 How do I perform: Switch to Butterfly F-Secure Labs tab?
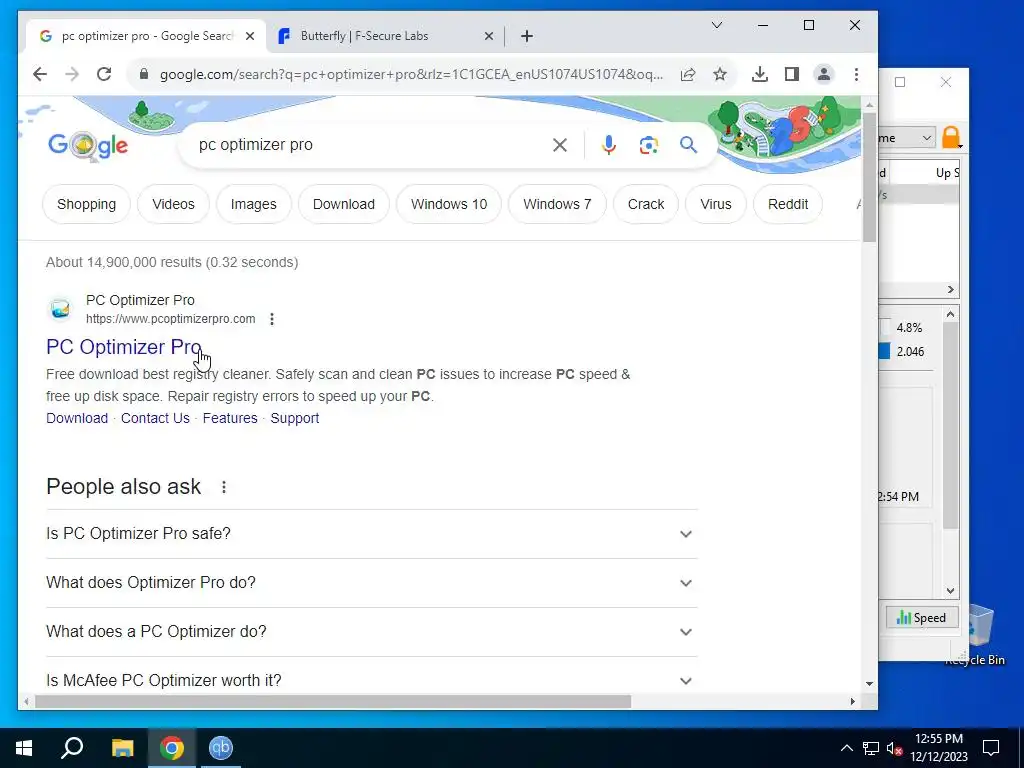point(385,37)
